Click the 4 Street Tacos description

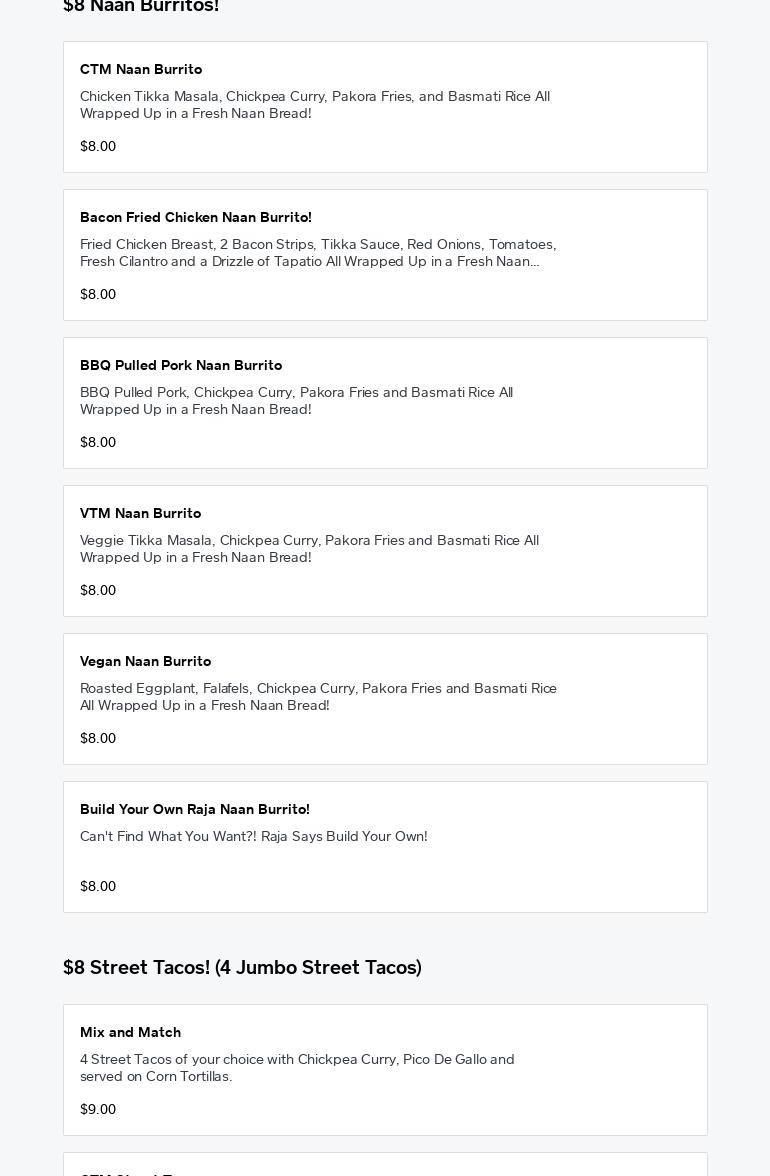(297, 1068)
